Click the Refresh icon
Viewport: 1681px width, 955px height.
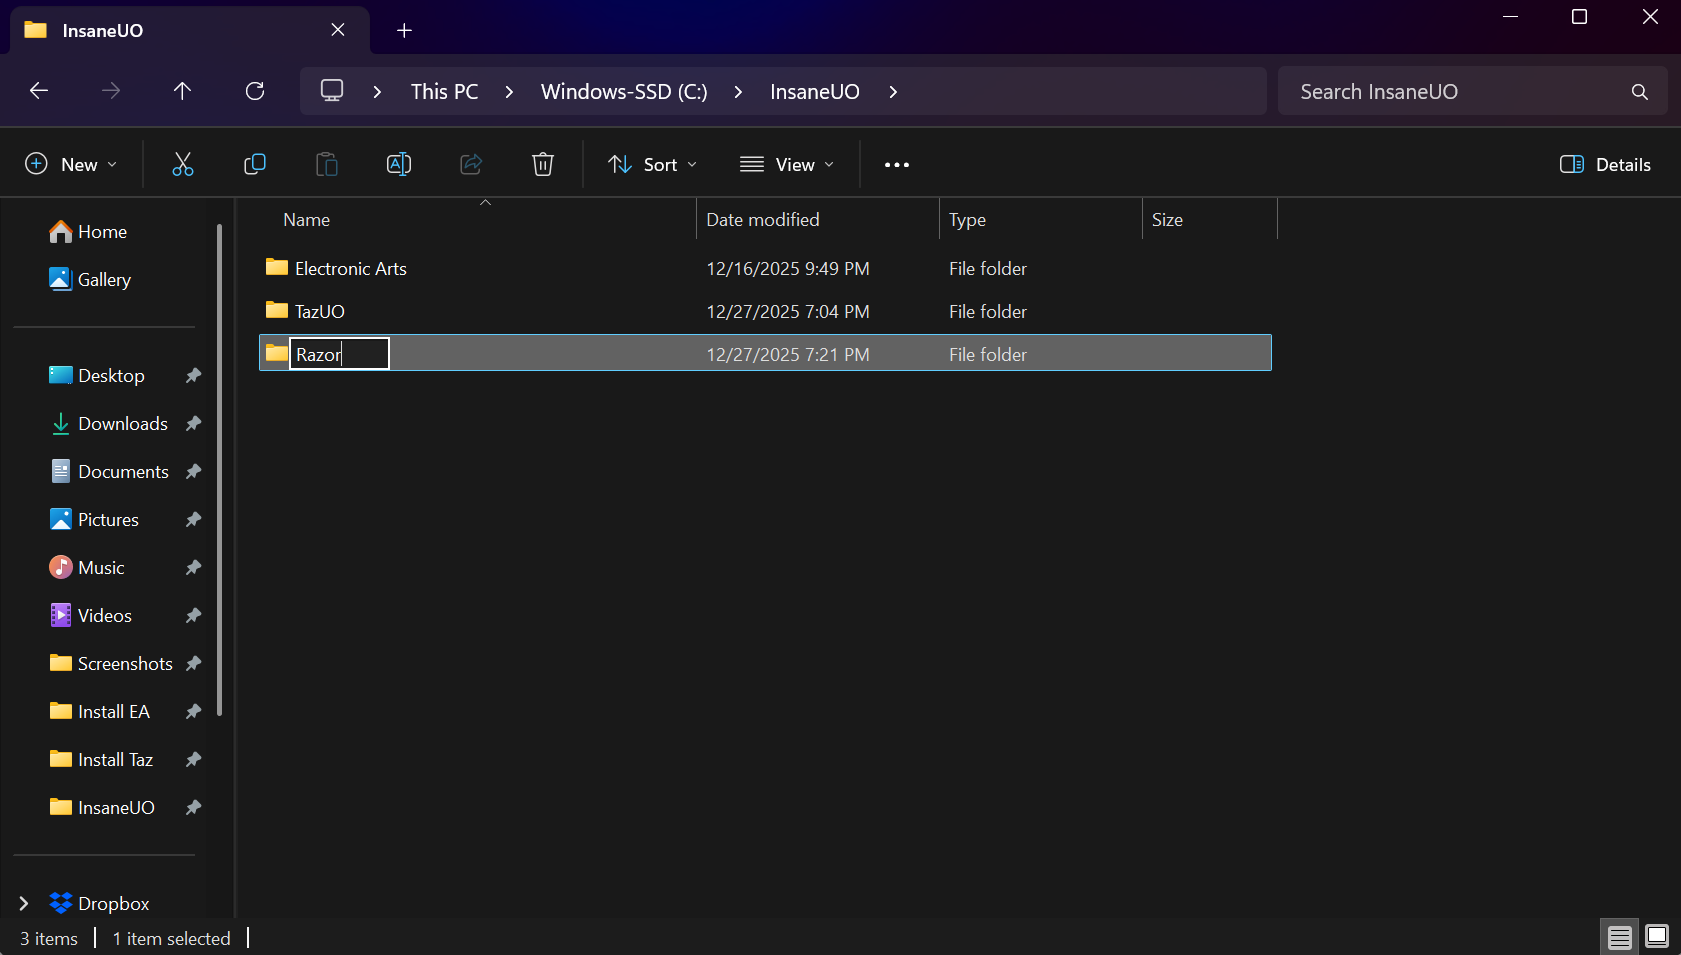(x=255, y=91)
